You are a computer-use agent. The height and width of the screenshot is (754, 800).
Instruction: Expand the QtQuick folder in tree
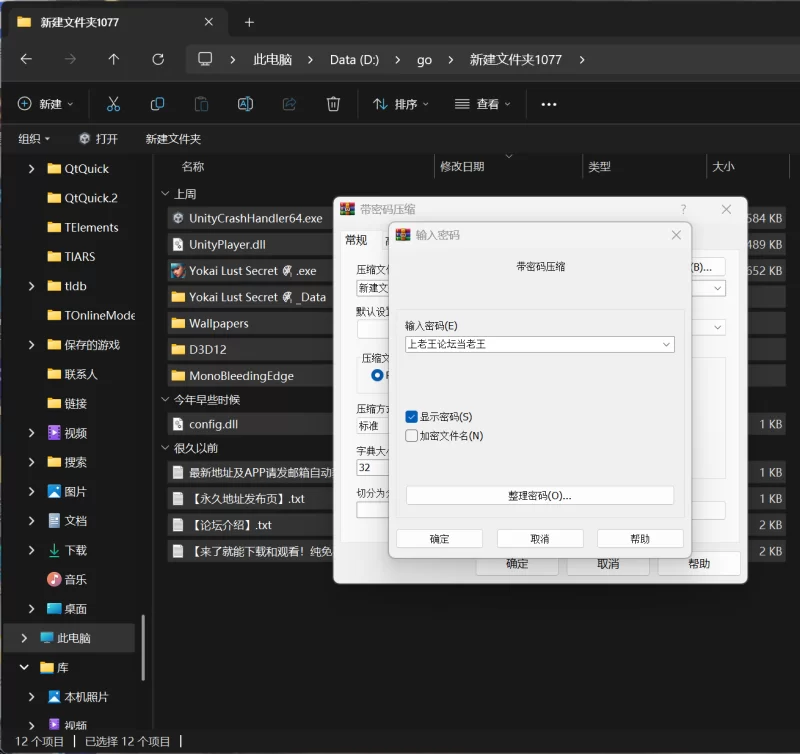click(32, 168)
